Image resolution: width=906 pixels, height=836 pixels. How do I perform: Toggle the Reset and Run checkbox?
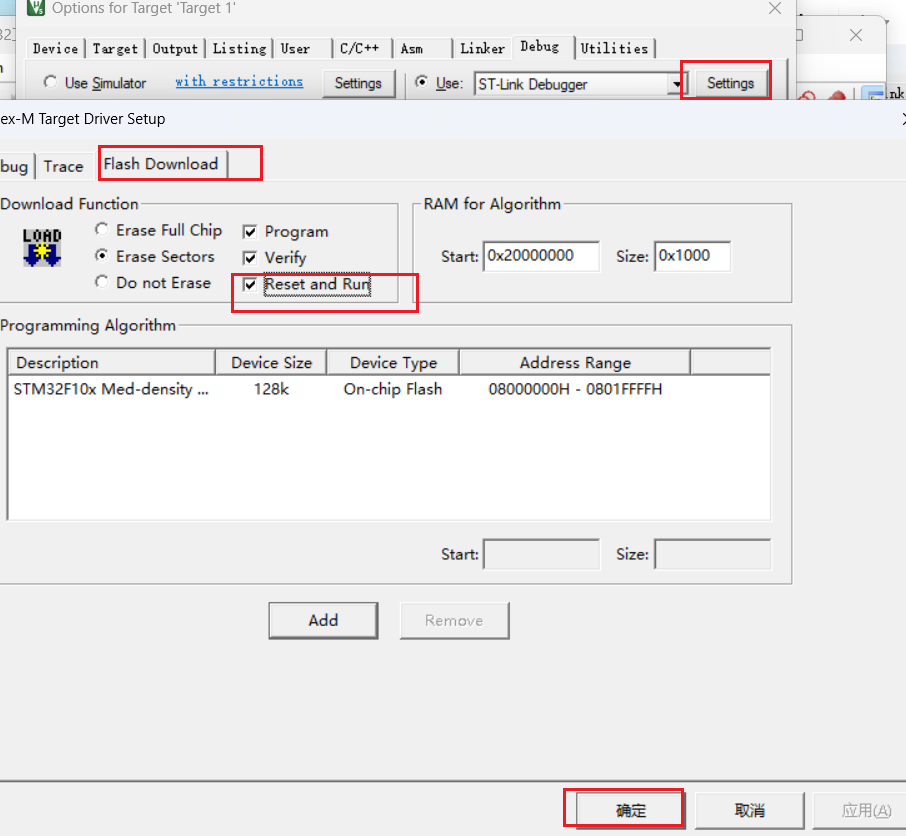tap(250, 284)
